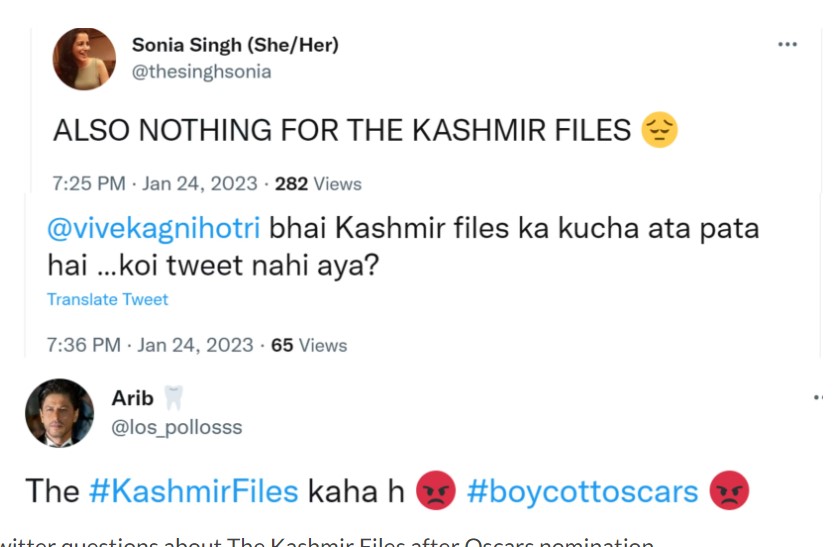
Task: Click the Translate Tweet link
Action: 107,300
